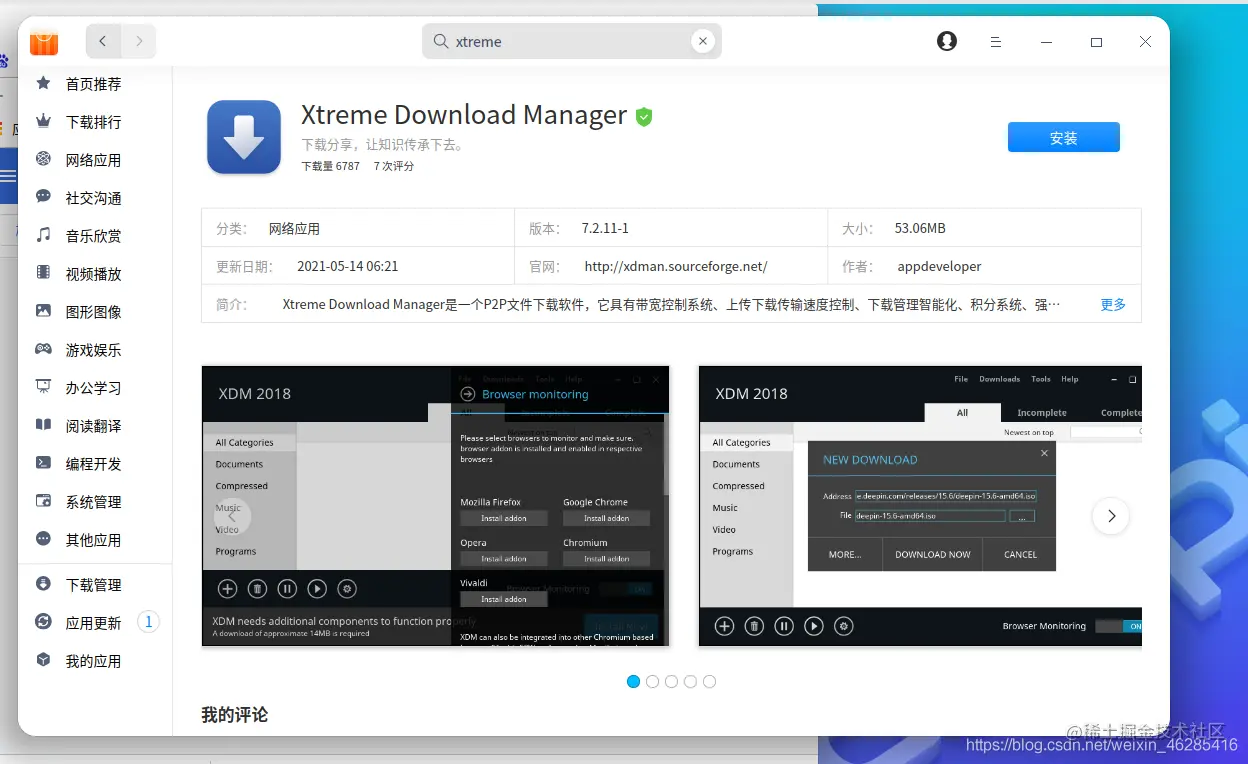
Task: Click the Xtreme Download Manager app icon
Action: point(244,137)
